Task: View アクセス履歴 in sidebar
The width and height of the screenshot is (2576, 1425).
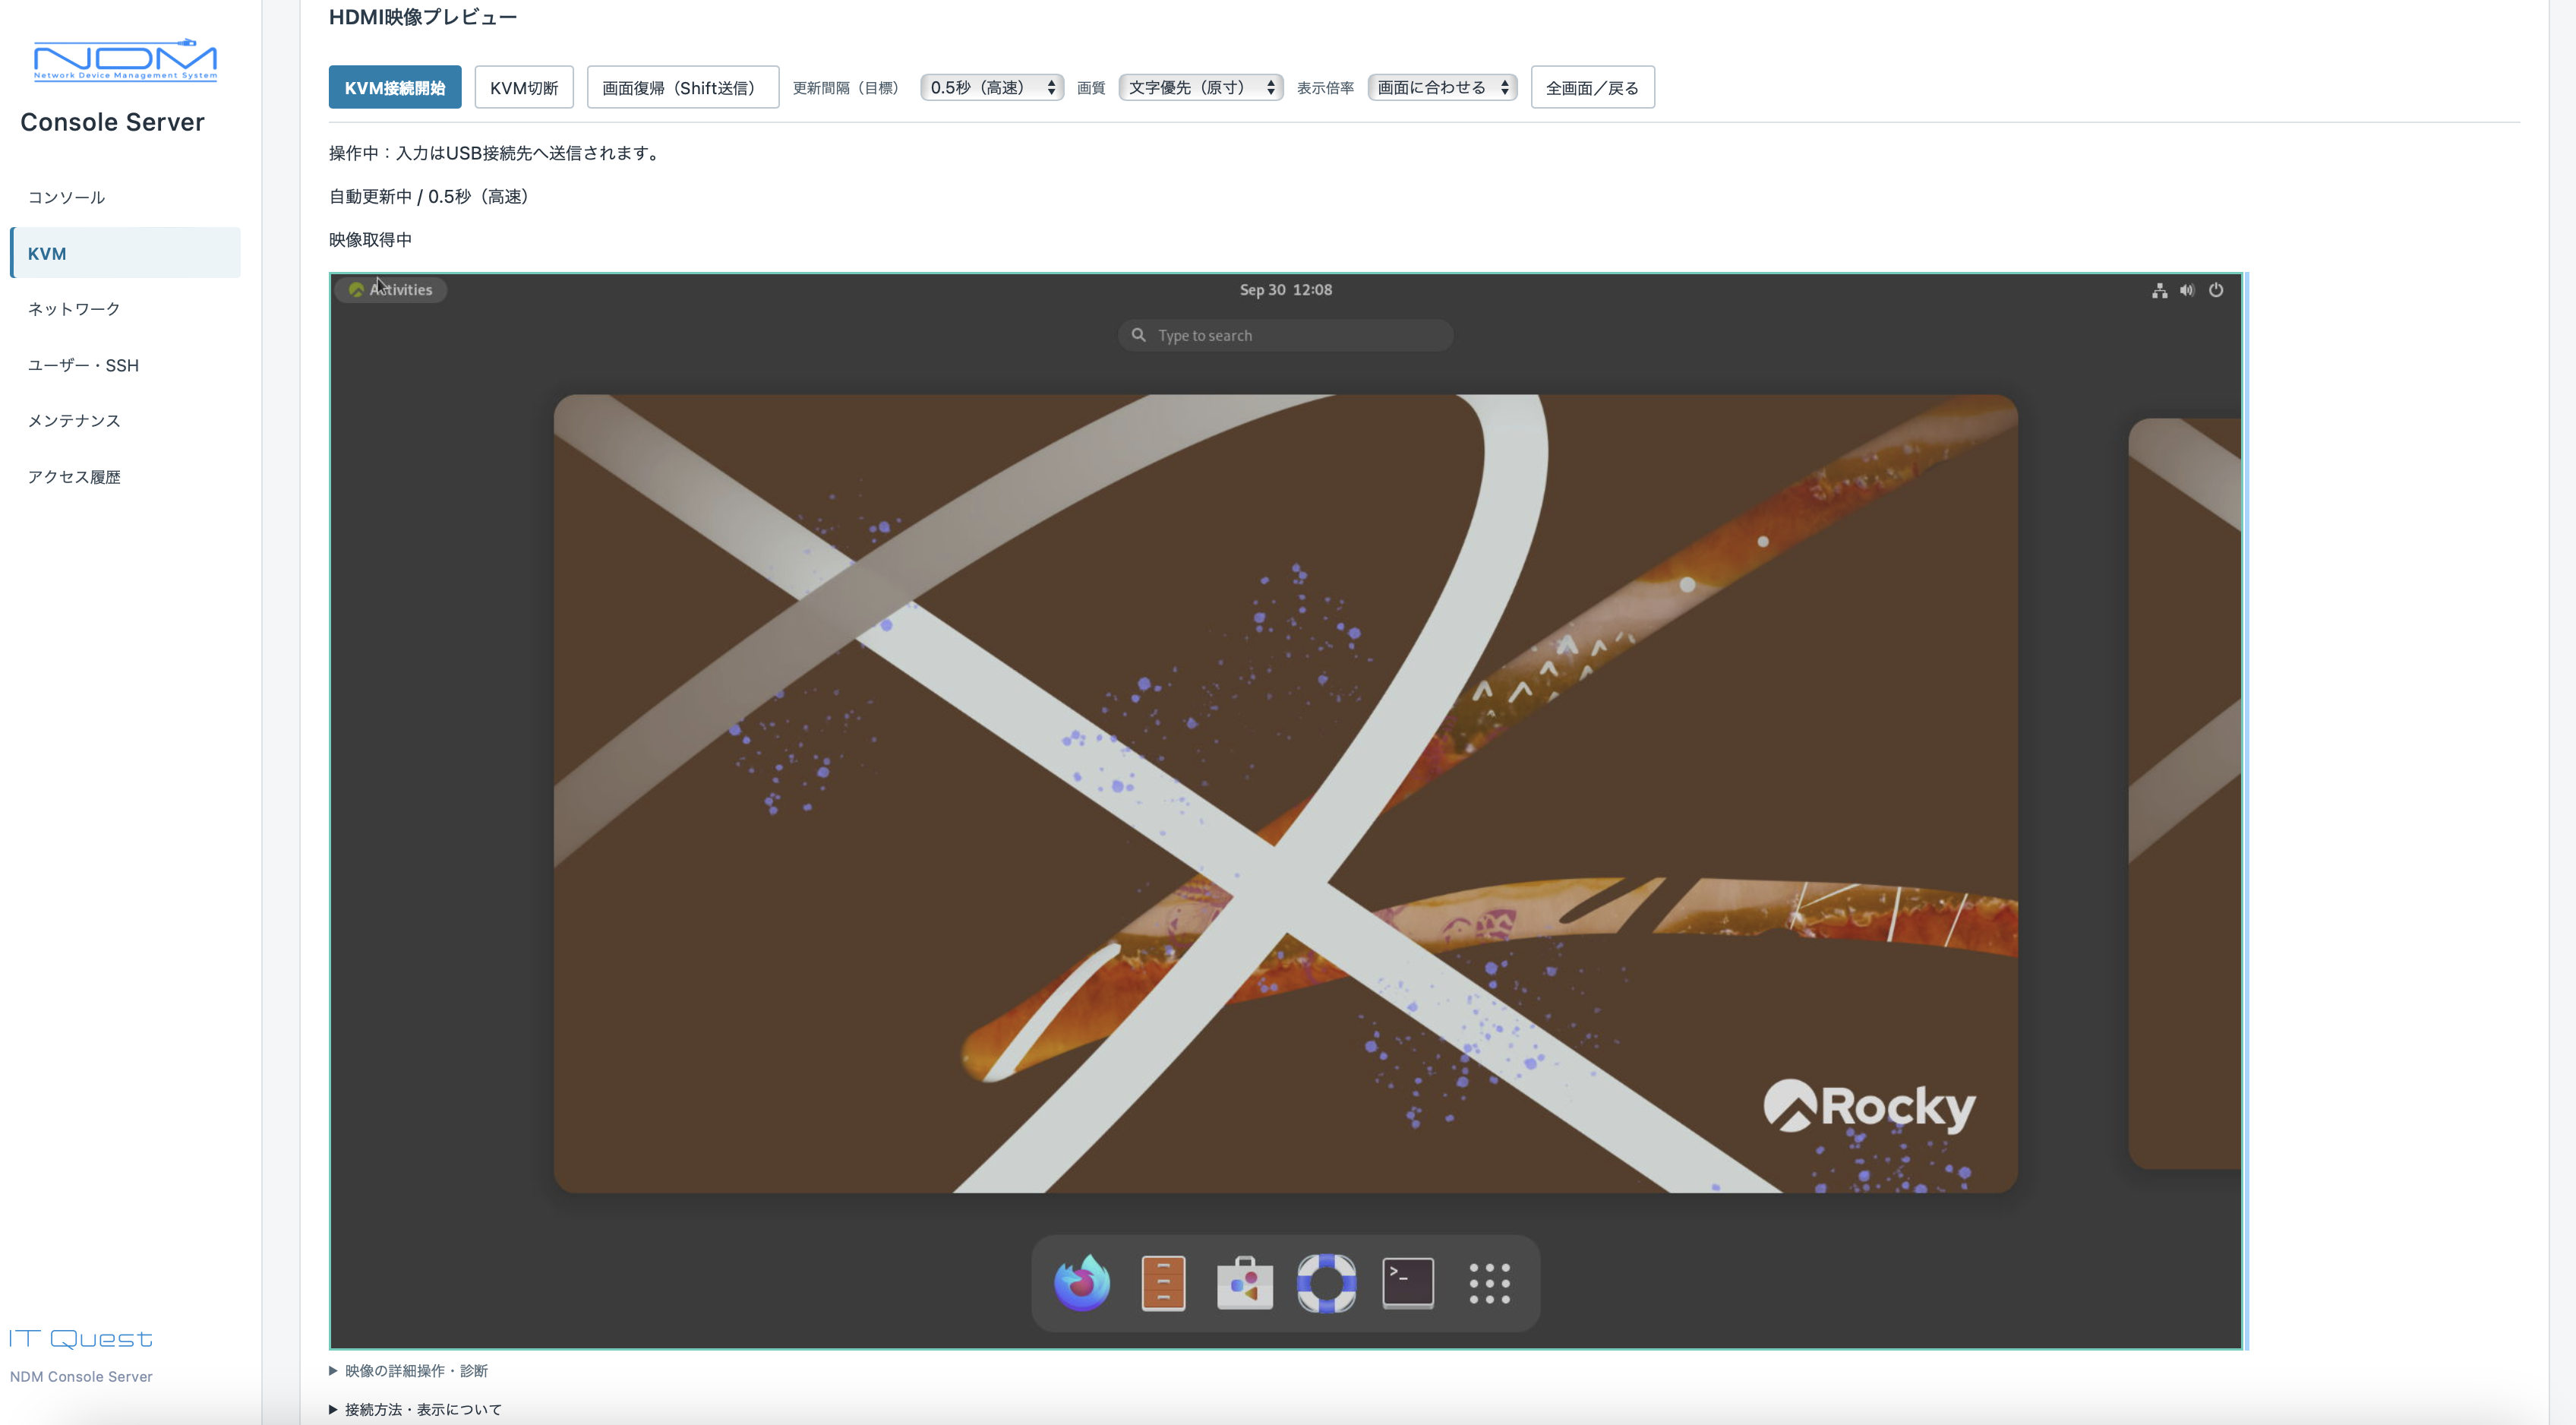Action: 125,477
